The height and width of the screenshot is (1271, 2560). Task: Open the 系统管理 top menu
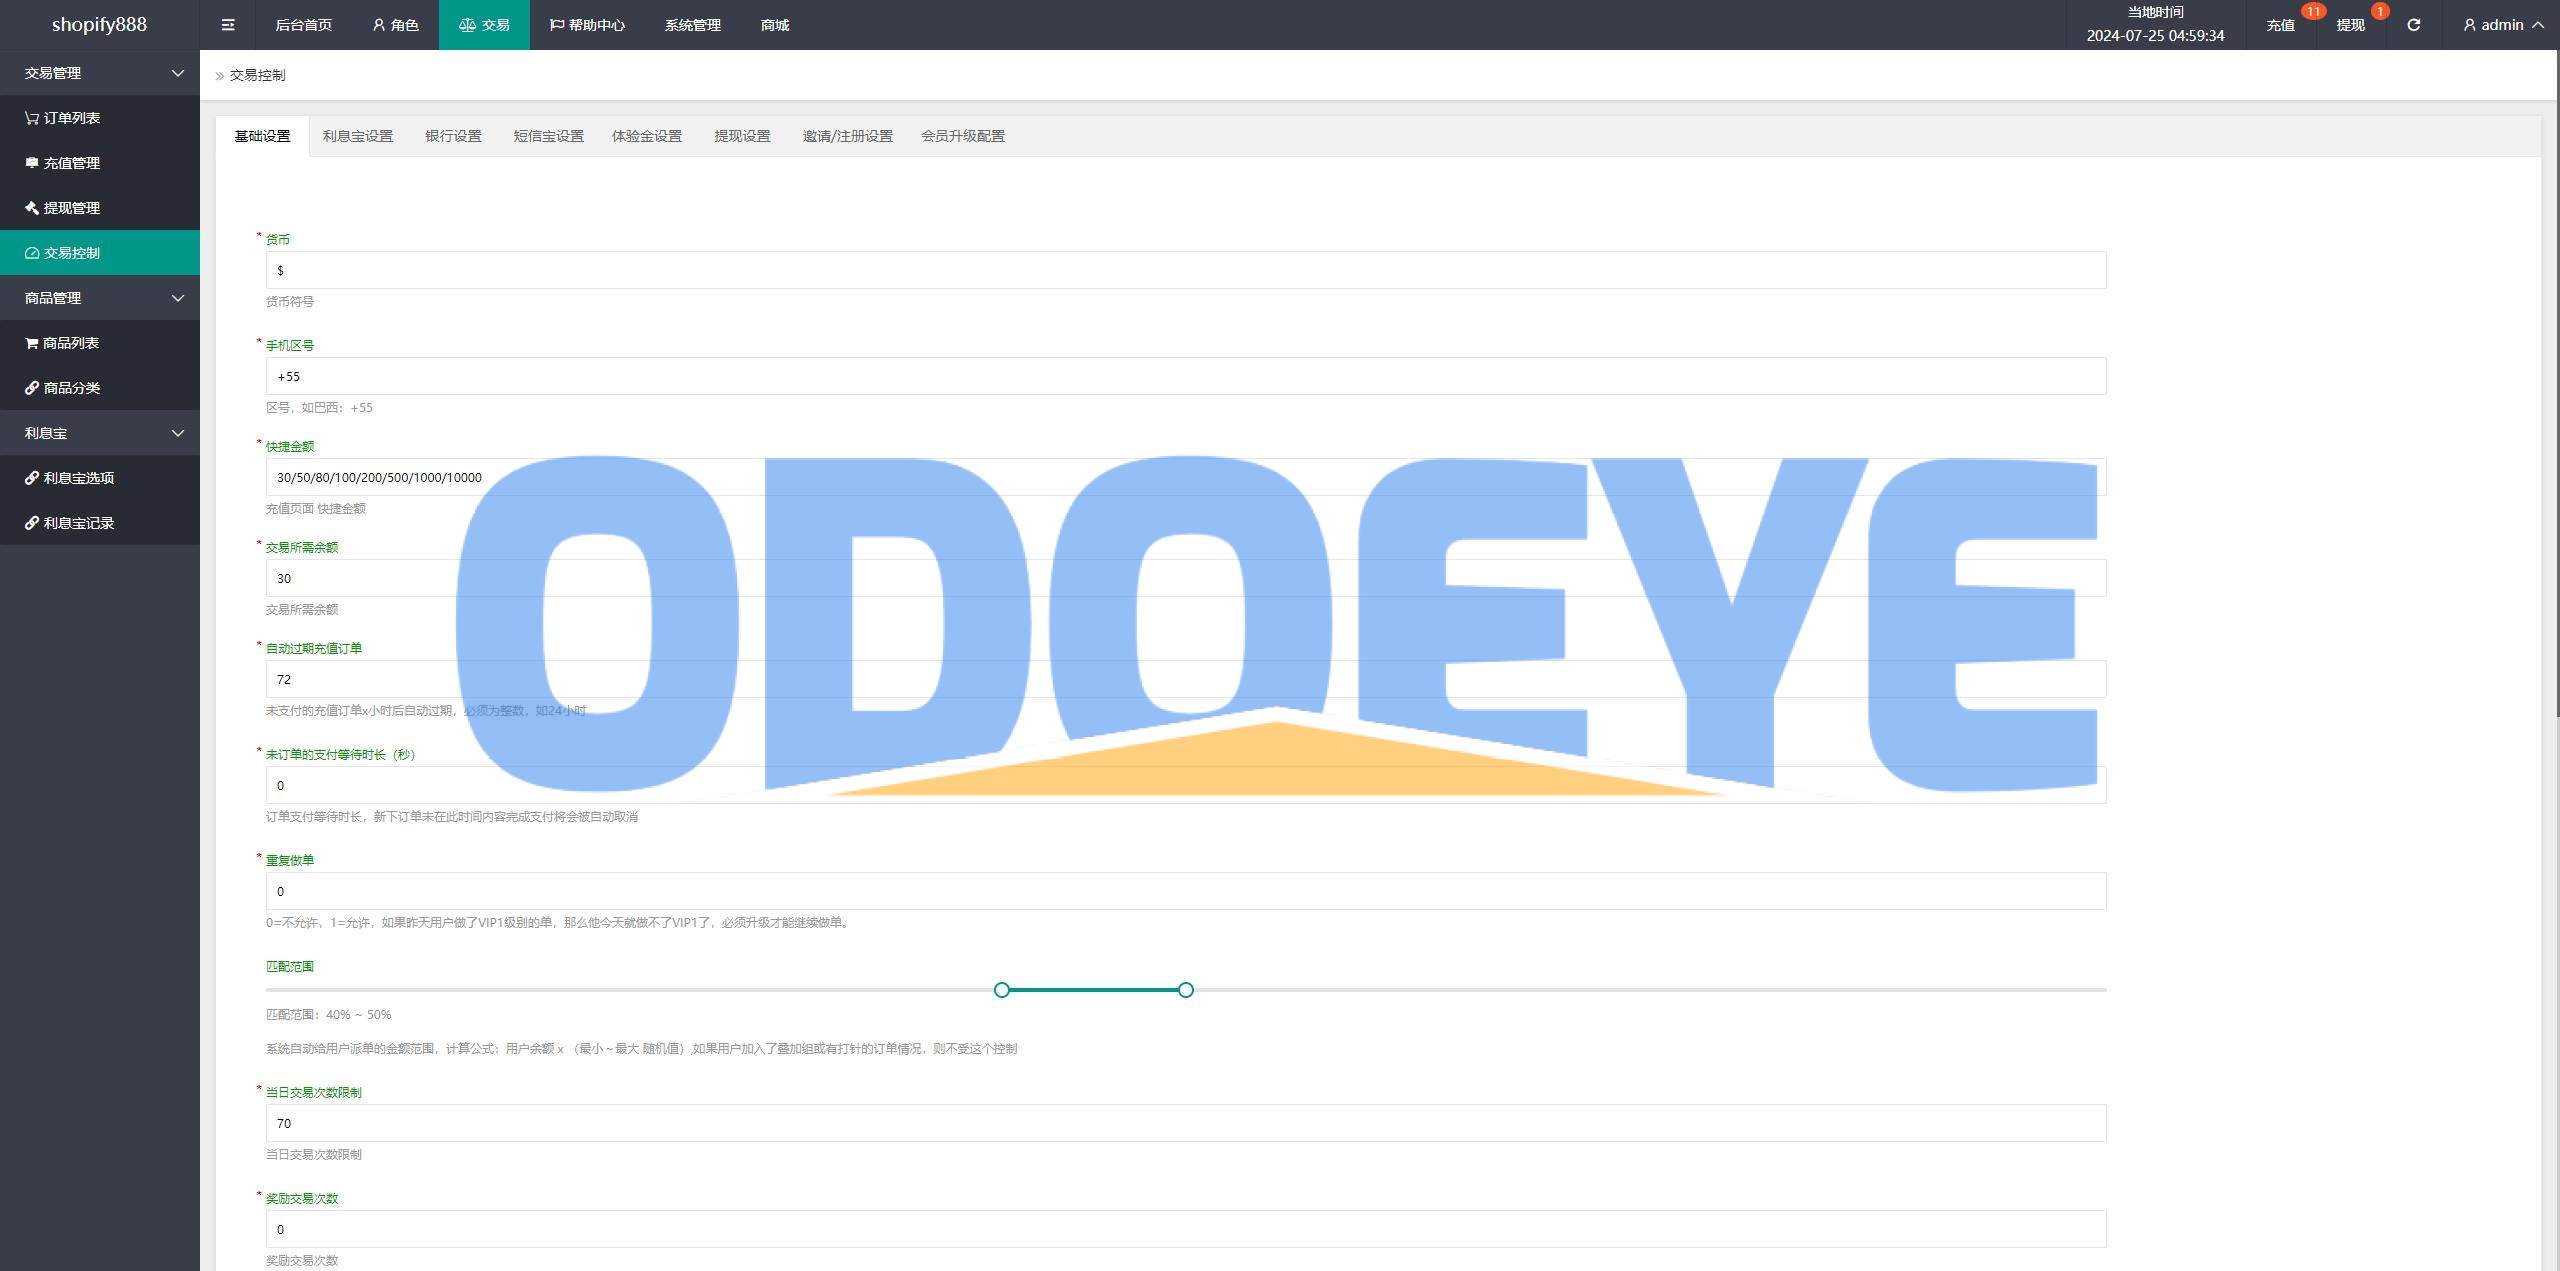pyautogui.click(x=692, y=25)
